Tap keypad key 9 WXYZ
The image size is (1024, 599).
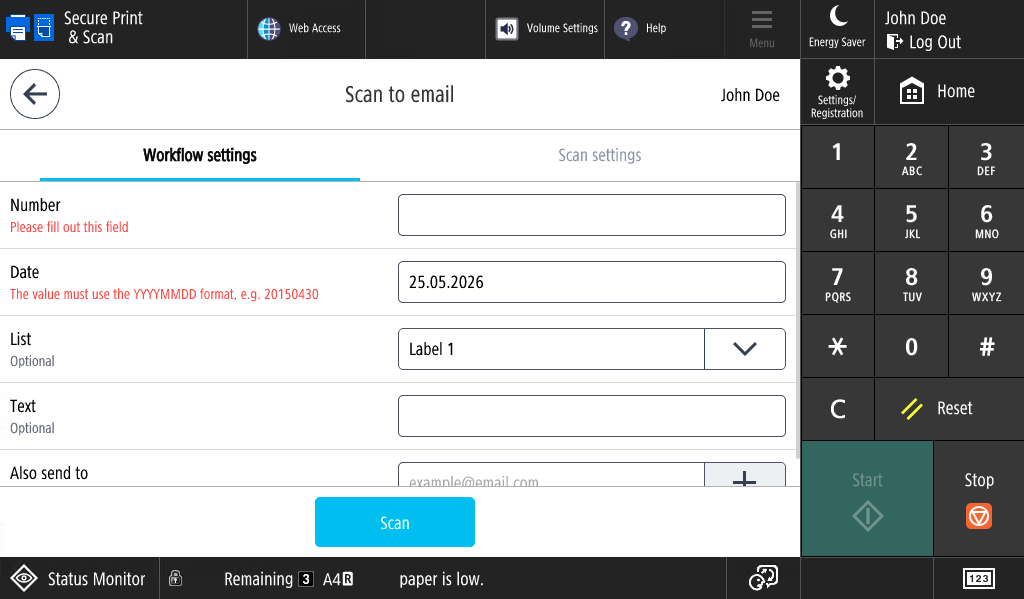point(986,283)
